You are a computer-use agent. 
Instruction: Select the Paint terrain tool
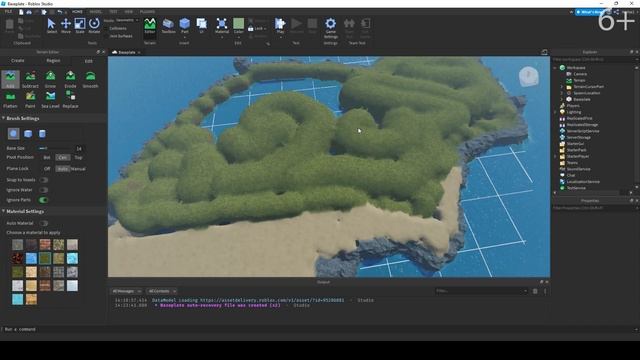coord(30,99)
